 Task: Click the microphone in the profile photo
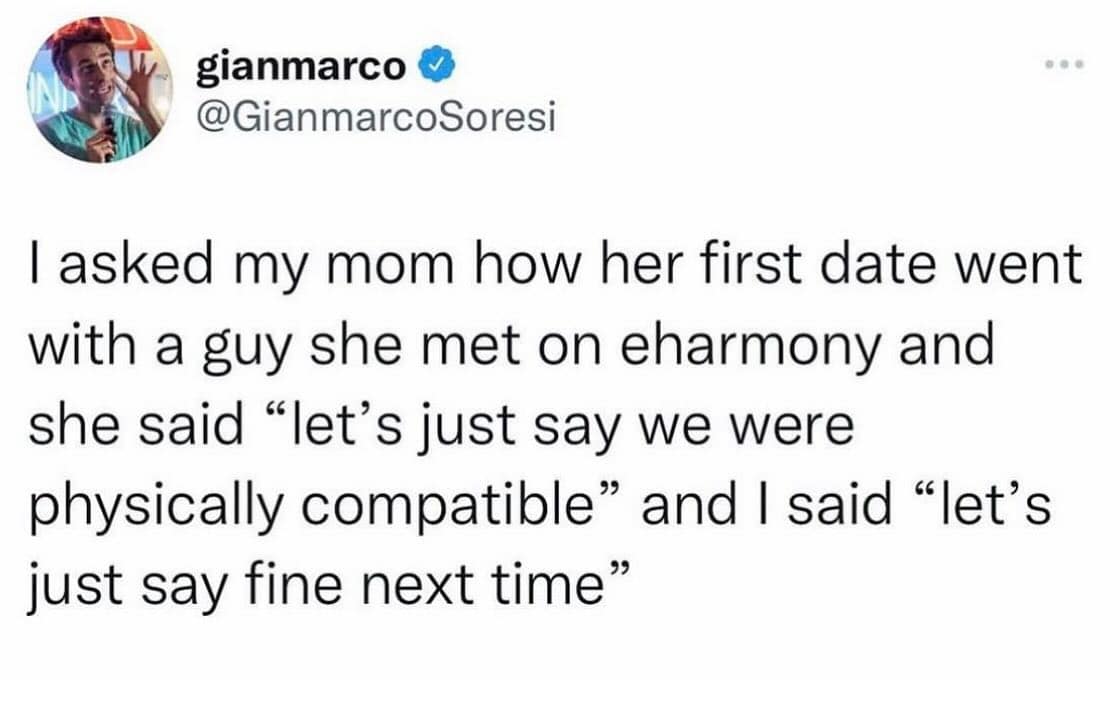click(110, 130)
